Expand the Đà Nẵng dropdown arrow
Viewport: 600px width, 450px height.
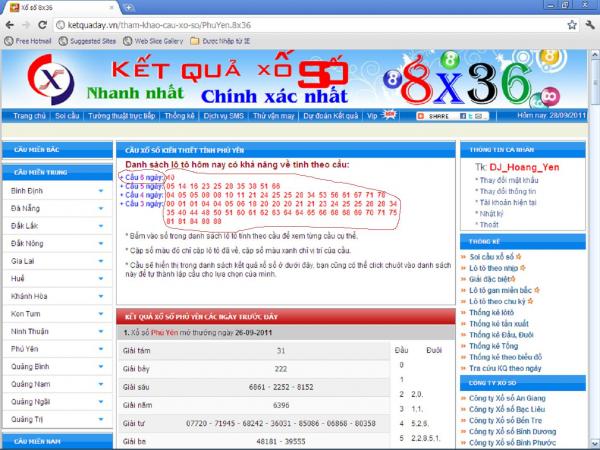[101, 208]
